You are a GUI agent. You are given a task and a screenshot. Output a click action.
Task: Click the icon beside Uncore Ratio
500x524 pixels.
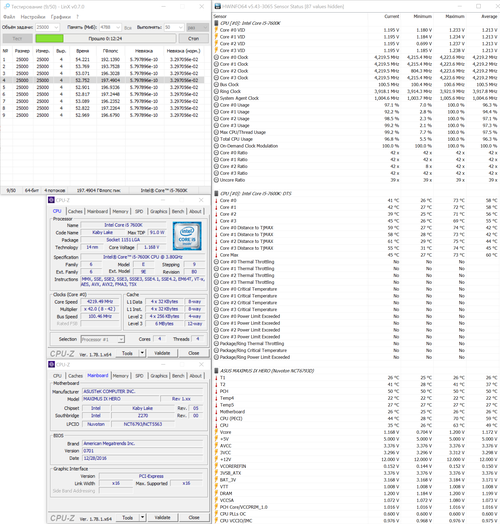pyautogui.click(x=216, y=180)
